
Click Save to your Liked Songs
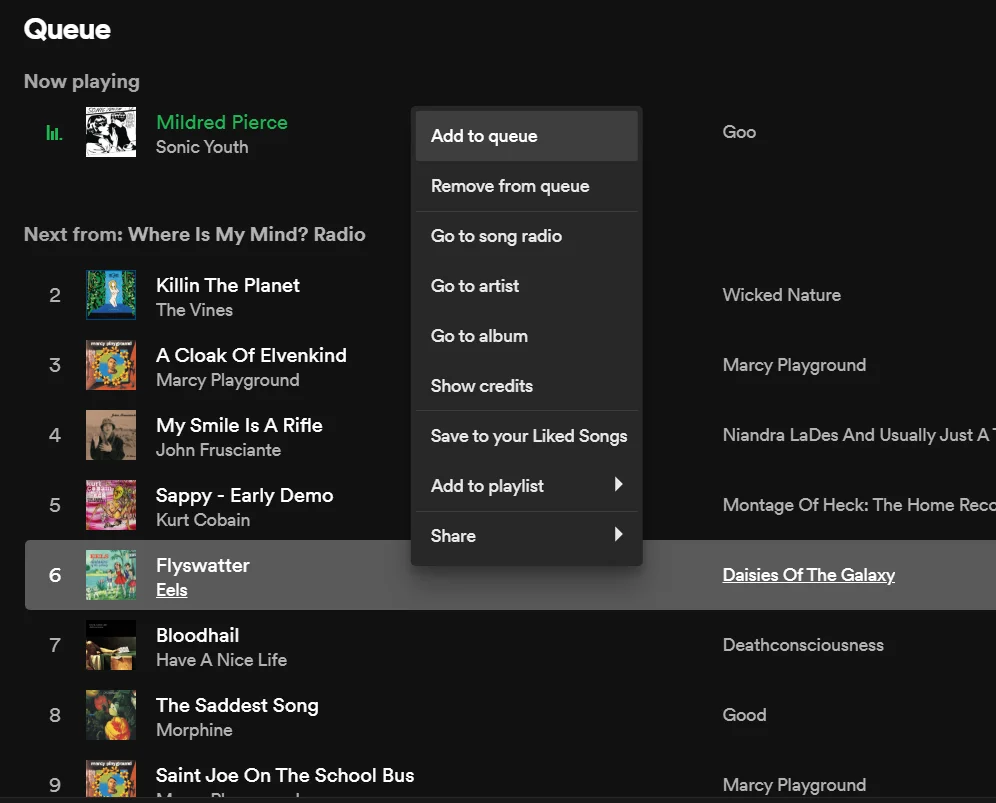click(527, 436)
